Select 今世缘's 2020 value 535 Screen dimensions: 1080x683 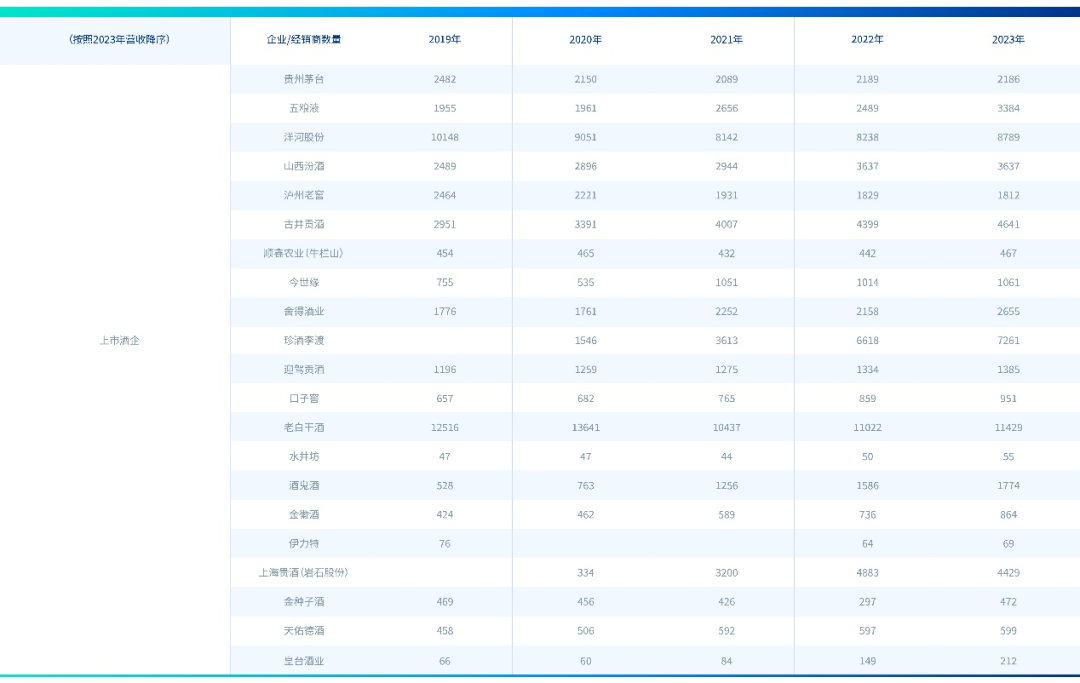tap(585, 282)
